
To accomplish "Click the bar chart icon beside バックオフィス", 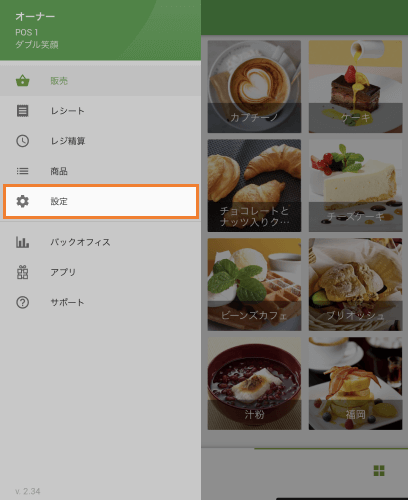I will (23, 242).
